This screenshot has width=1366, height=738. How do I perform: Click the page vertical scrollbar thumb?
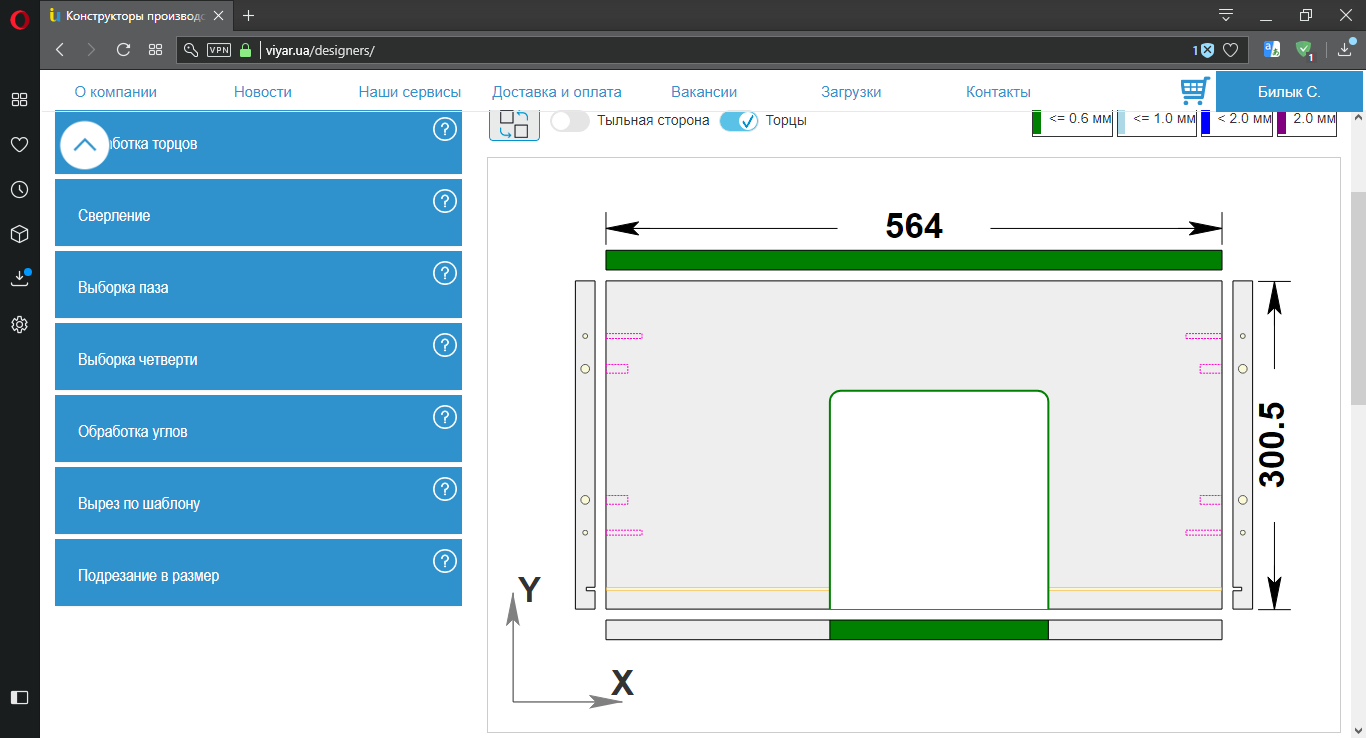point(1358,298)
